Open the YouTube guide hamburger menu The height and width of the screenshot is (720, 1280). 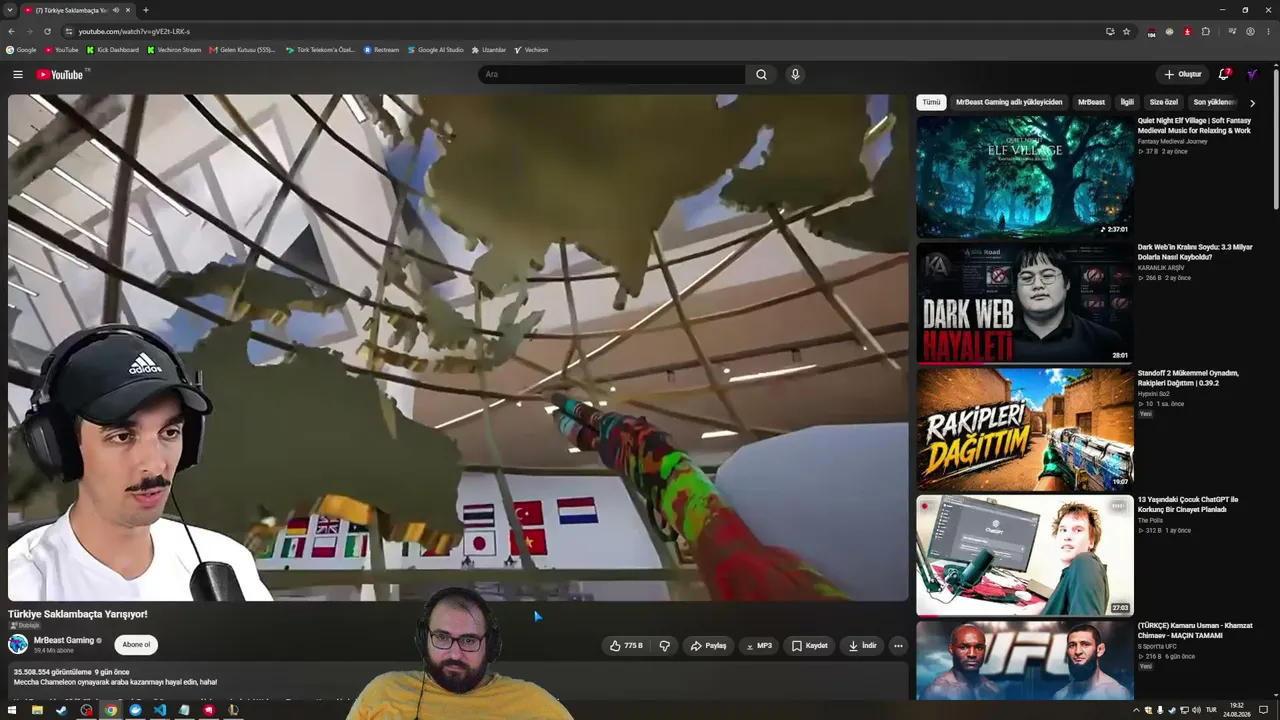tap(18, 74)
